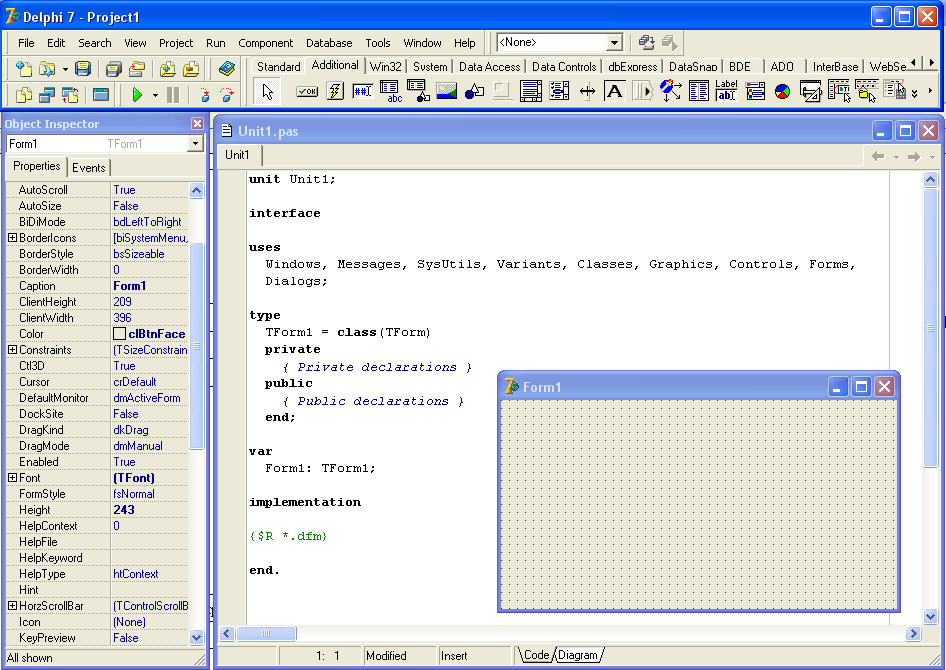Expand the Constraints property
Viewport: 946px width, 670px height.
[12, 350]
